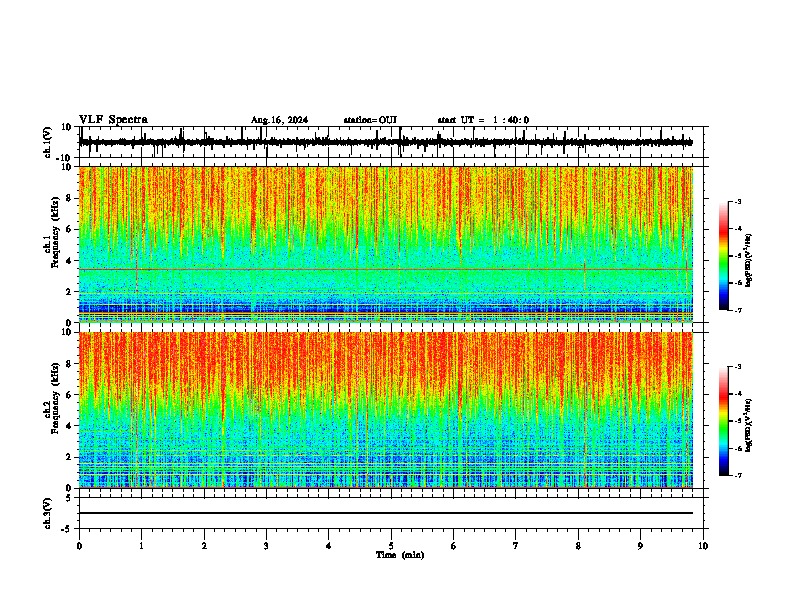Click the "8" kHz tick of ch.1 spectrogram
The height and width of the screenshot is (612, 792).
coord(70,198)
